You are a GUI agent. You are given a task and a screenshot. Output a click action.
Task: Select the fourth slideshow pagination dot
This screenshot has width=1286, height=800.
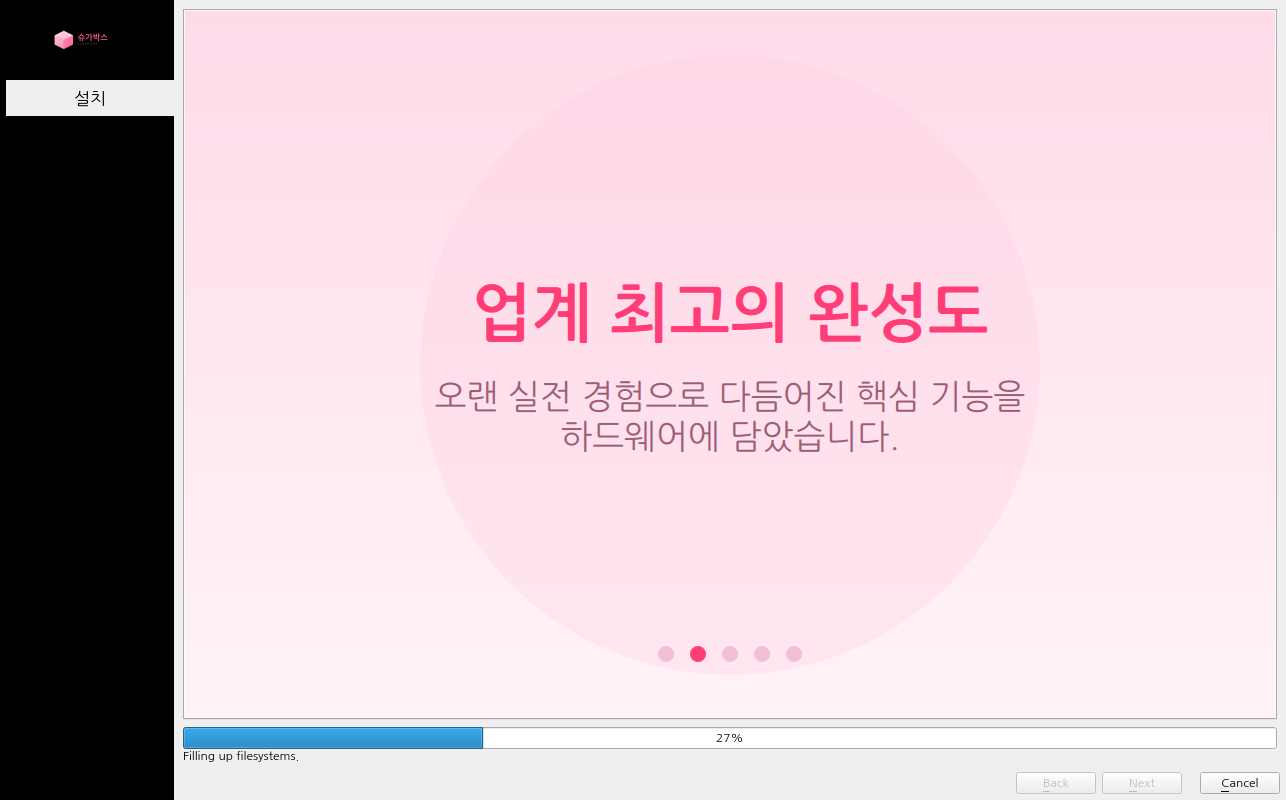click(x=762, y=654)
